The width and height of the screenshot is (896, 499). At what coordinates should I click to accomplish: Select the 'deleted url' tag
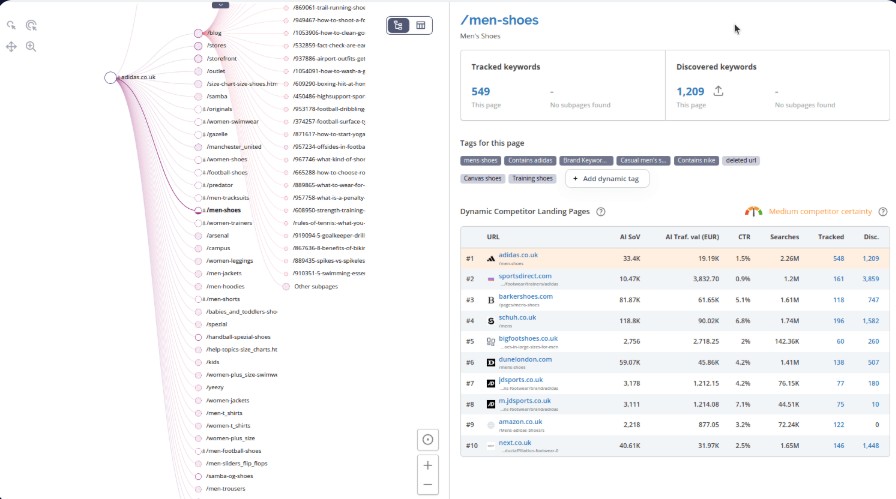coord(741,161)
